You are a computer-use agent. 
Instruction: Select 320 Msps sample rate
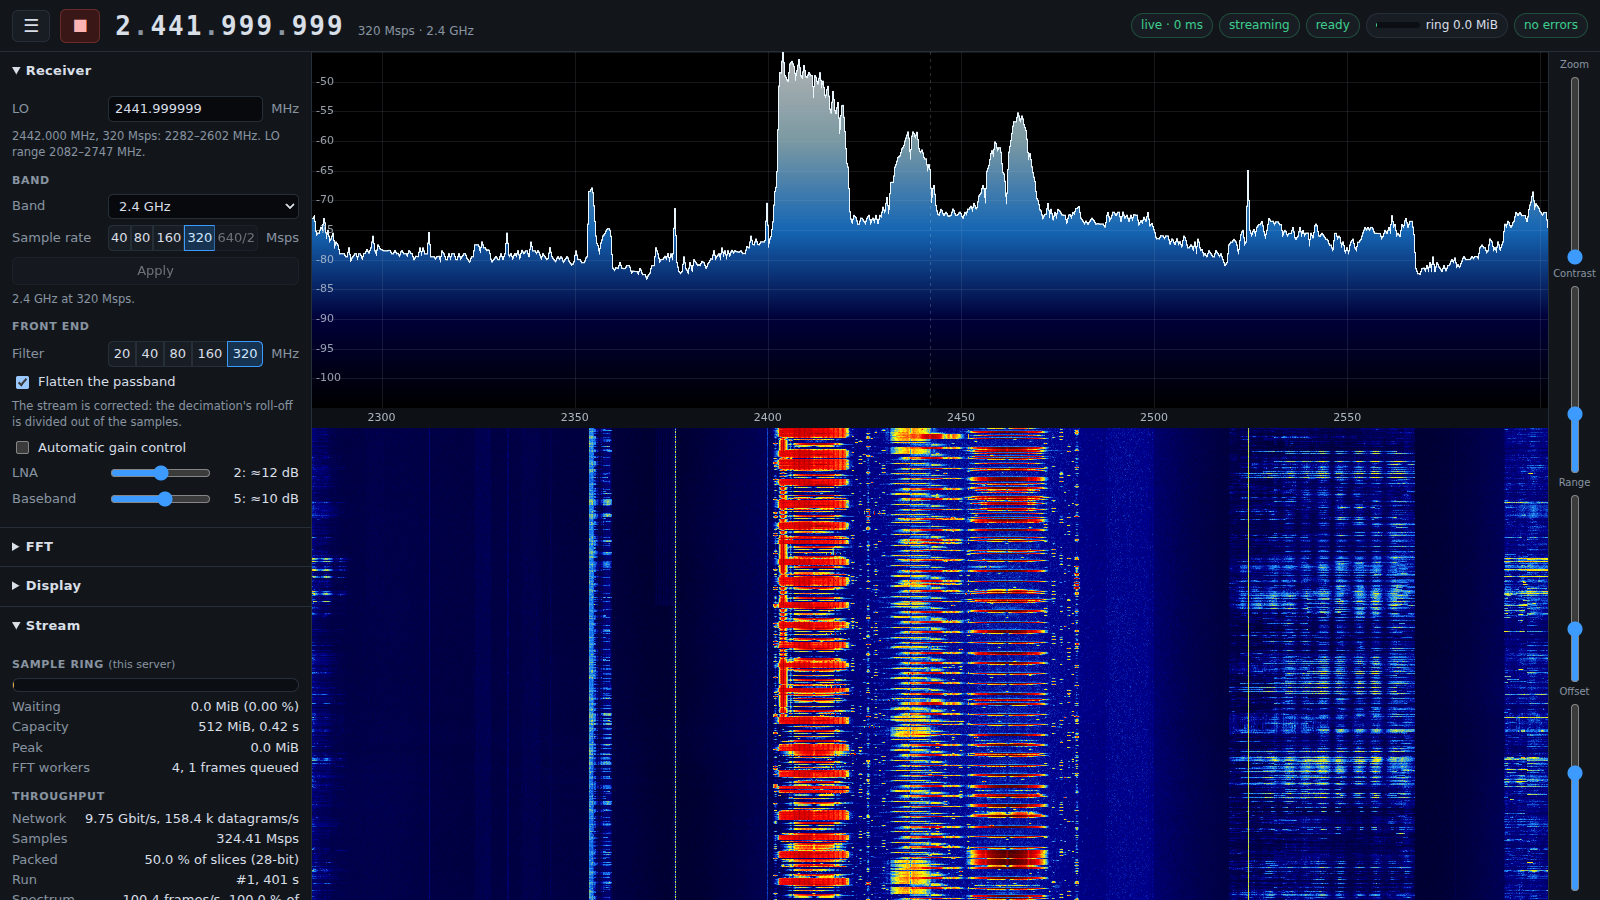[x=200, y=238]
